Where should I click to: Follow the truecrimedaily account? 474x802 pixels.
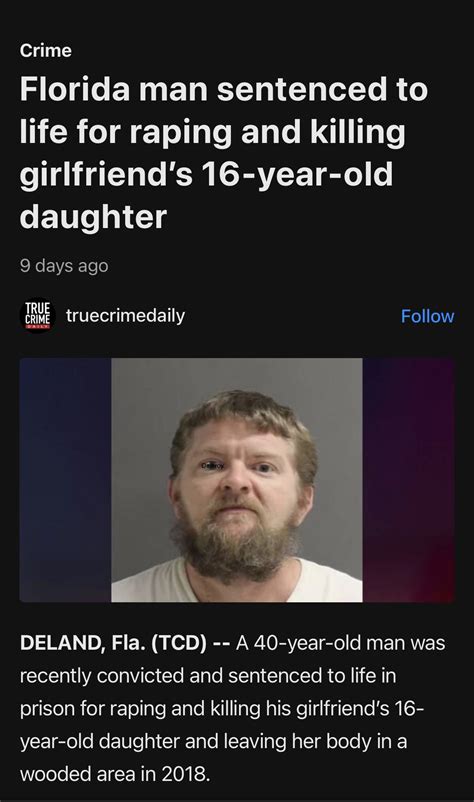coord(427,316)
